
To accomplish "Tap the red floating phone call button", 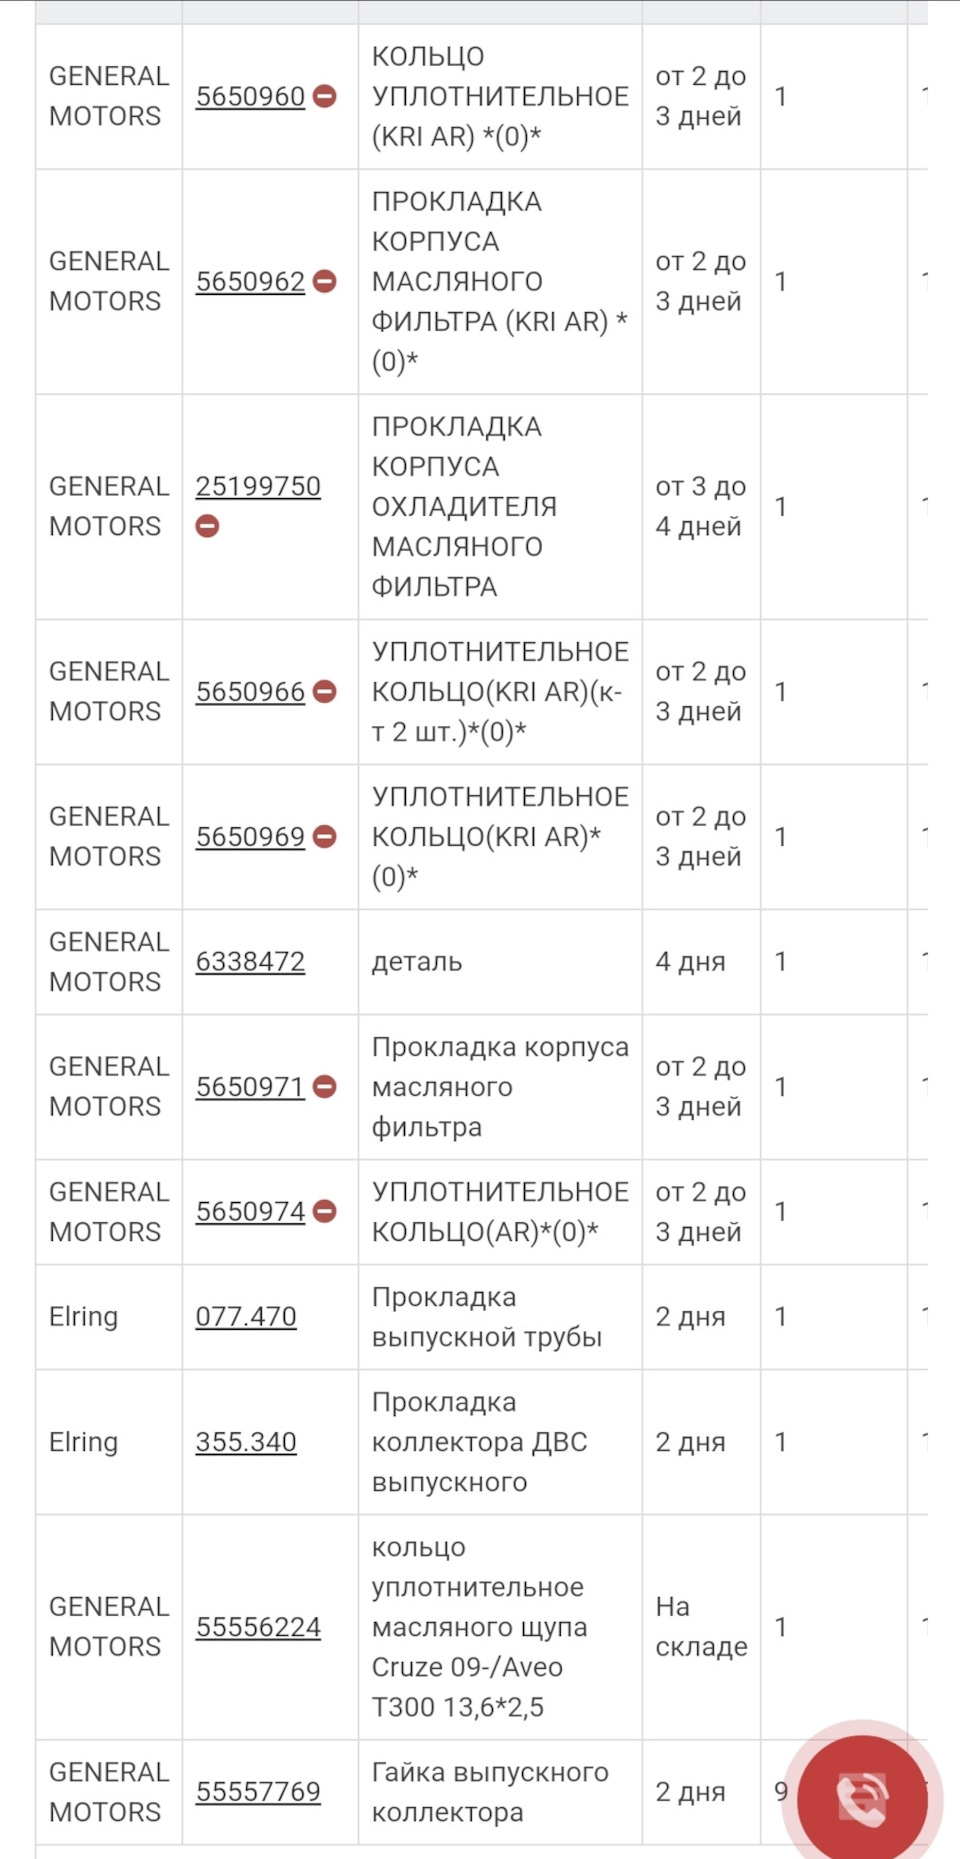I will [x=861, y=1799].
